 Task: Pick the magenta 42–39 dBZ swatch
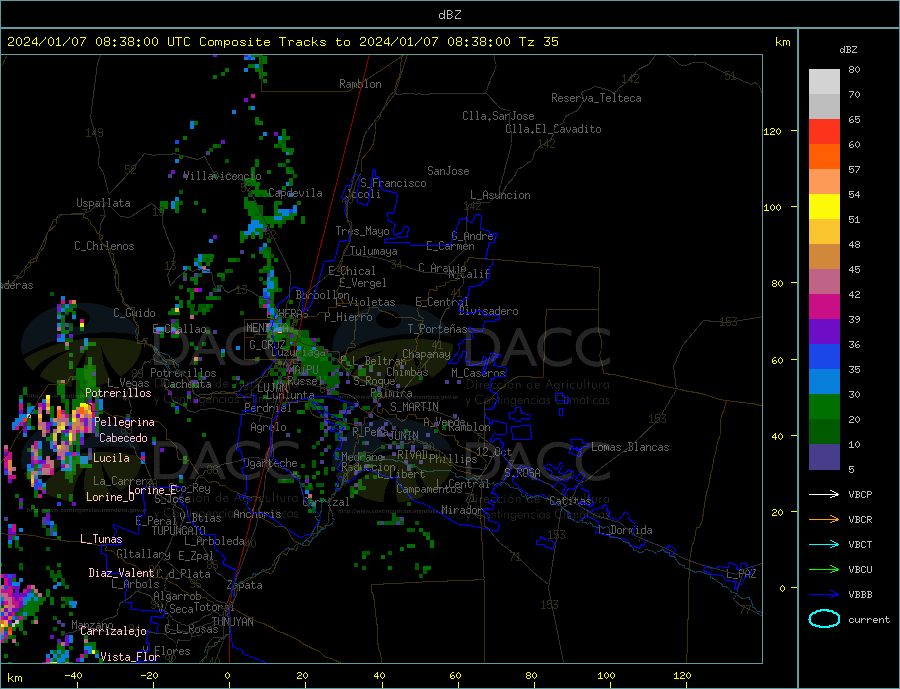coord(824,307)
